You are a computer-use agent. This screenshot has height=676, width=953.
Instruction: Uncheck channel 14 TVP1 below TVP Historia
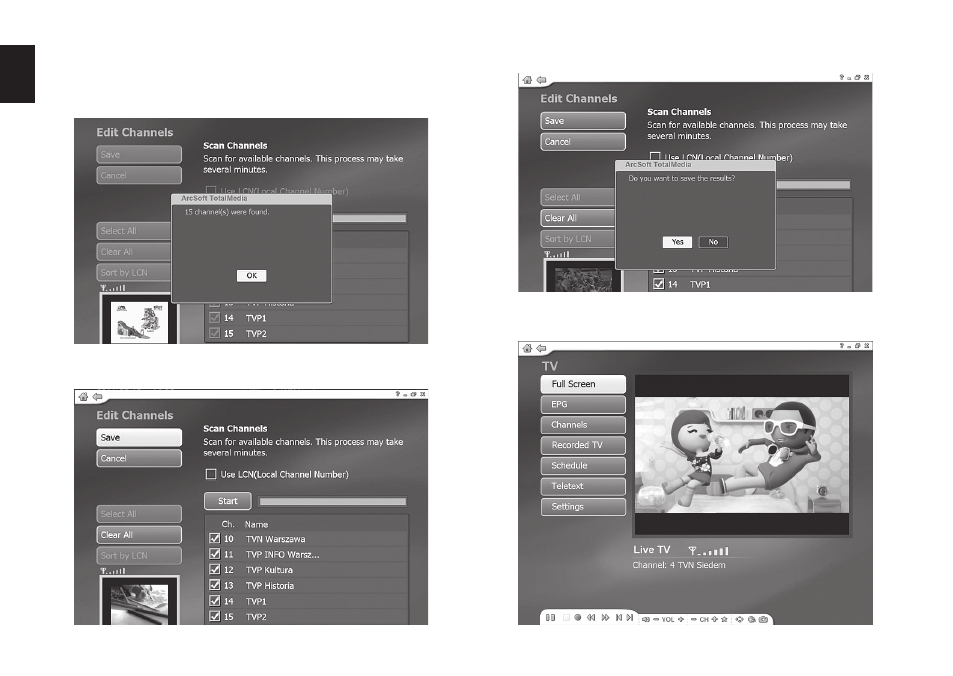215,601
